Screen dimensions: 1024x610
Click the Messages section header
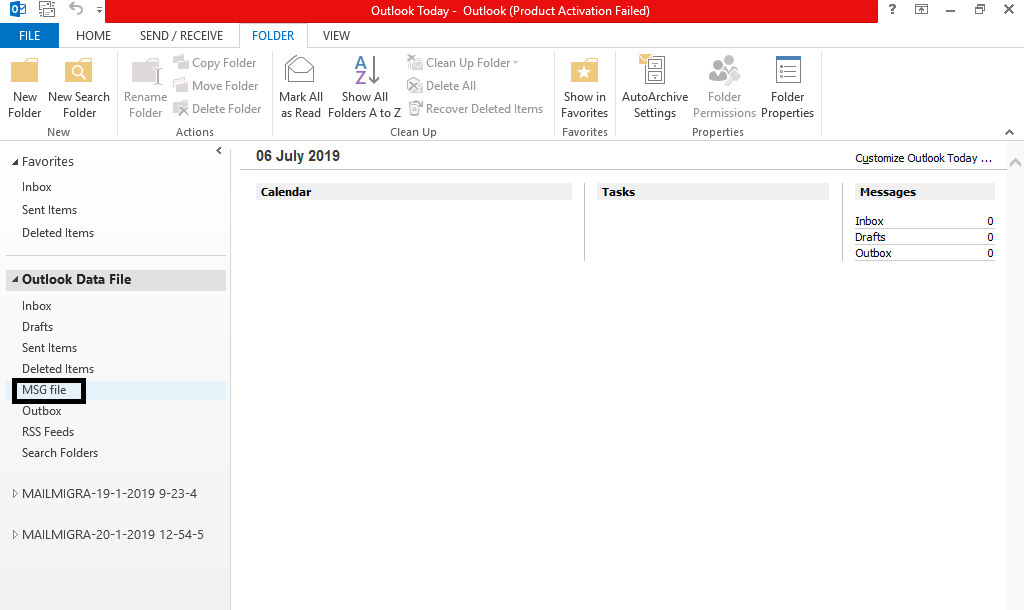click(x=925, y=192)
